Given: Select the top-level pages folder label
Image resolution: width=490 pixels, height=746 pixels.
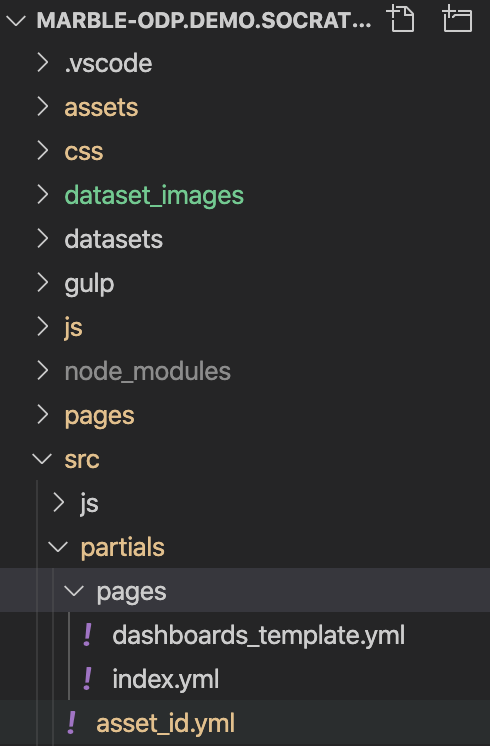Looking at the screenshot, I should (x=99, y=417).
